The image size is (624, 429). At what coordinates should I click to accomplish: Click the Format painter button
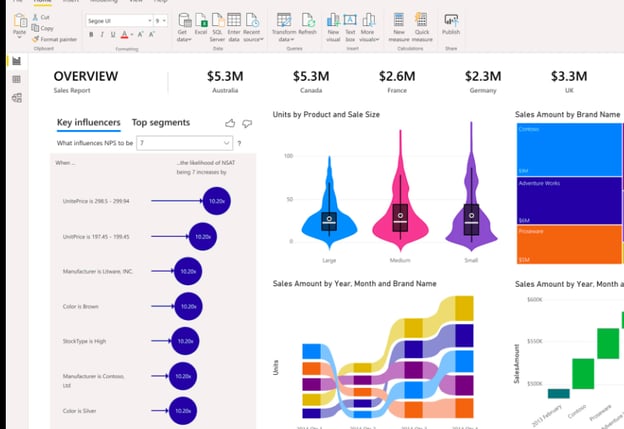point(56,38)
